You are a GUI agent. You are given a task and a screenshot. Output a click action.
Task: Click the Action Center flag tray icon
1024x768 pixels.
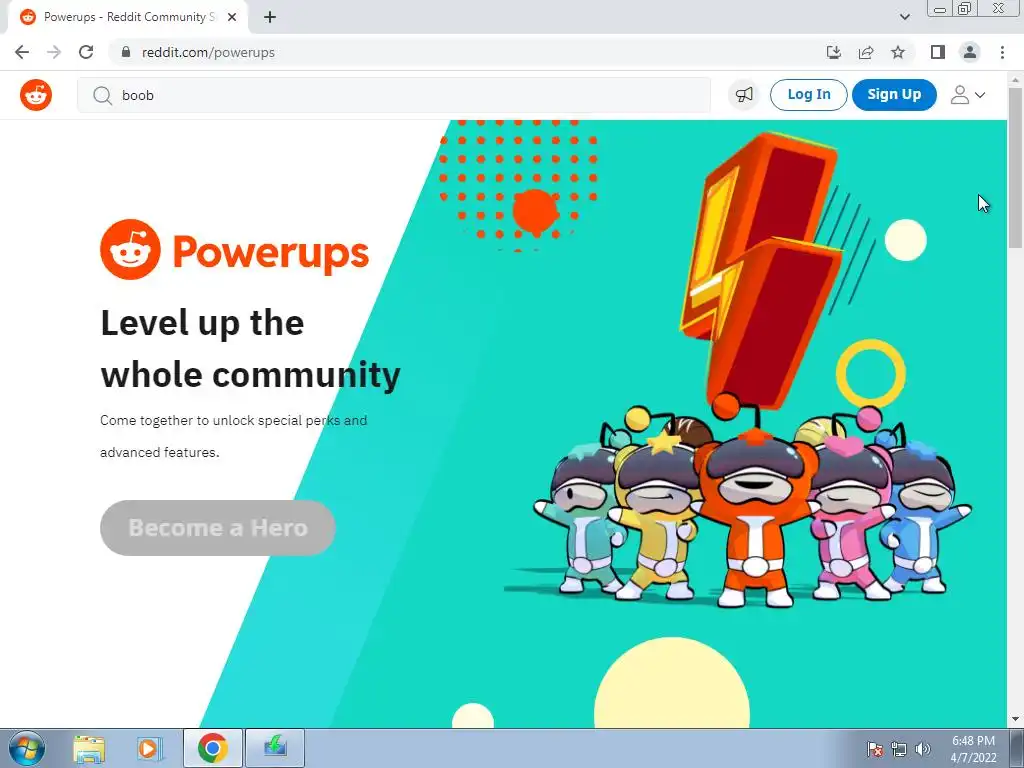[874, 749]
